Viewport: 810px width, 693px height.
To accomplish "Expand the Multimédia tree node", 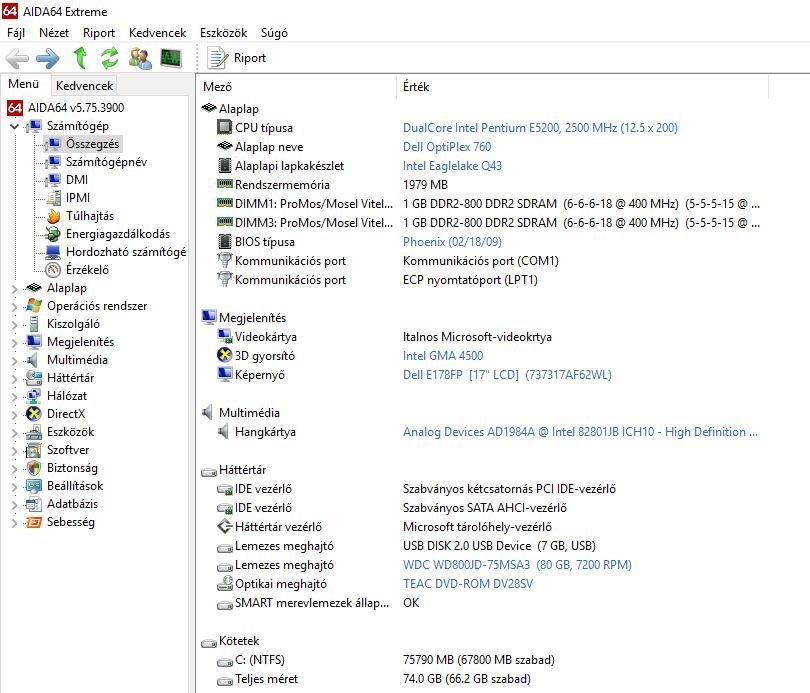I will point(14,360).
